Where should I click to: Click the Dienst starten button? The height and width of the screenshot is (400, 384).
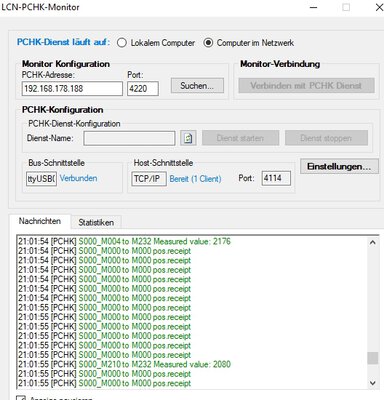pos(240,138)
